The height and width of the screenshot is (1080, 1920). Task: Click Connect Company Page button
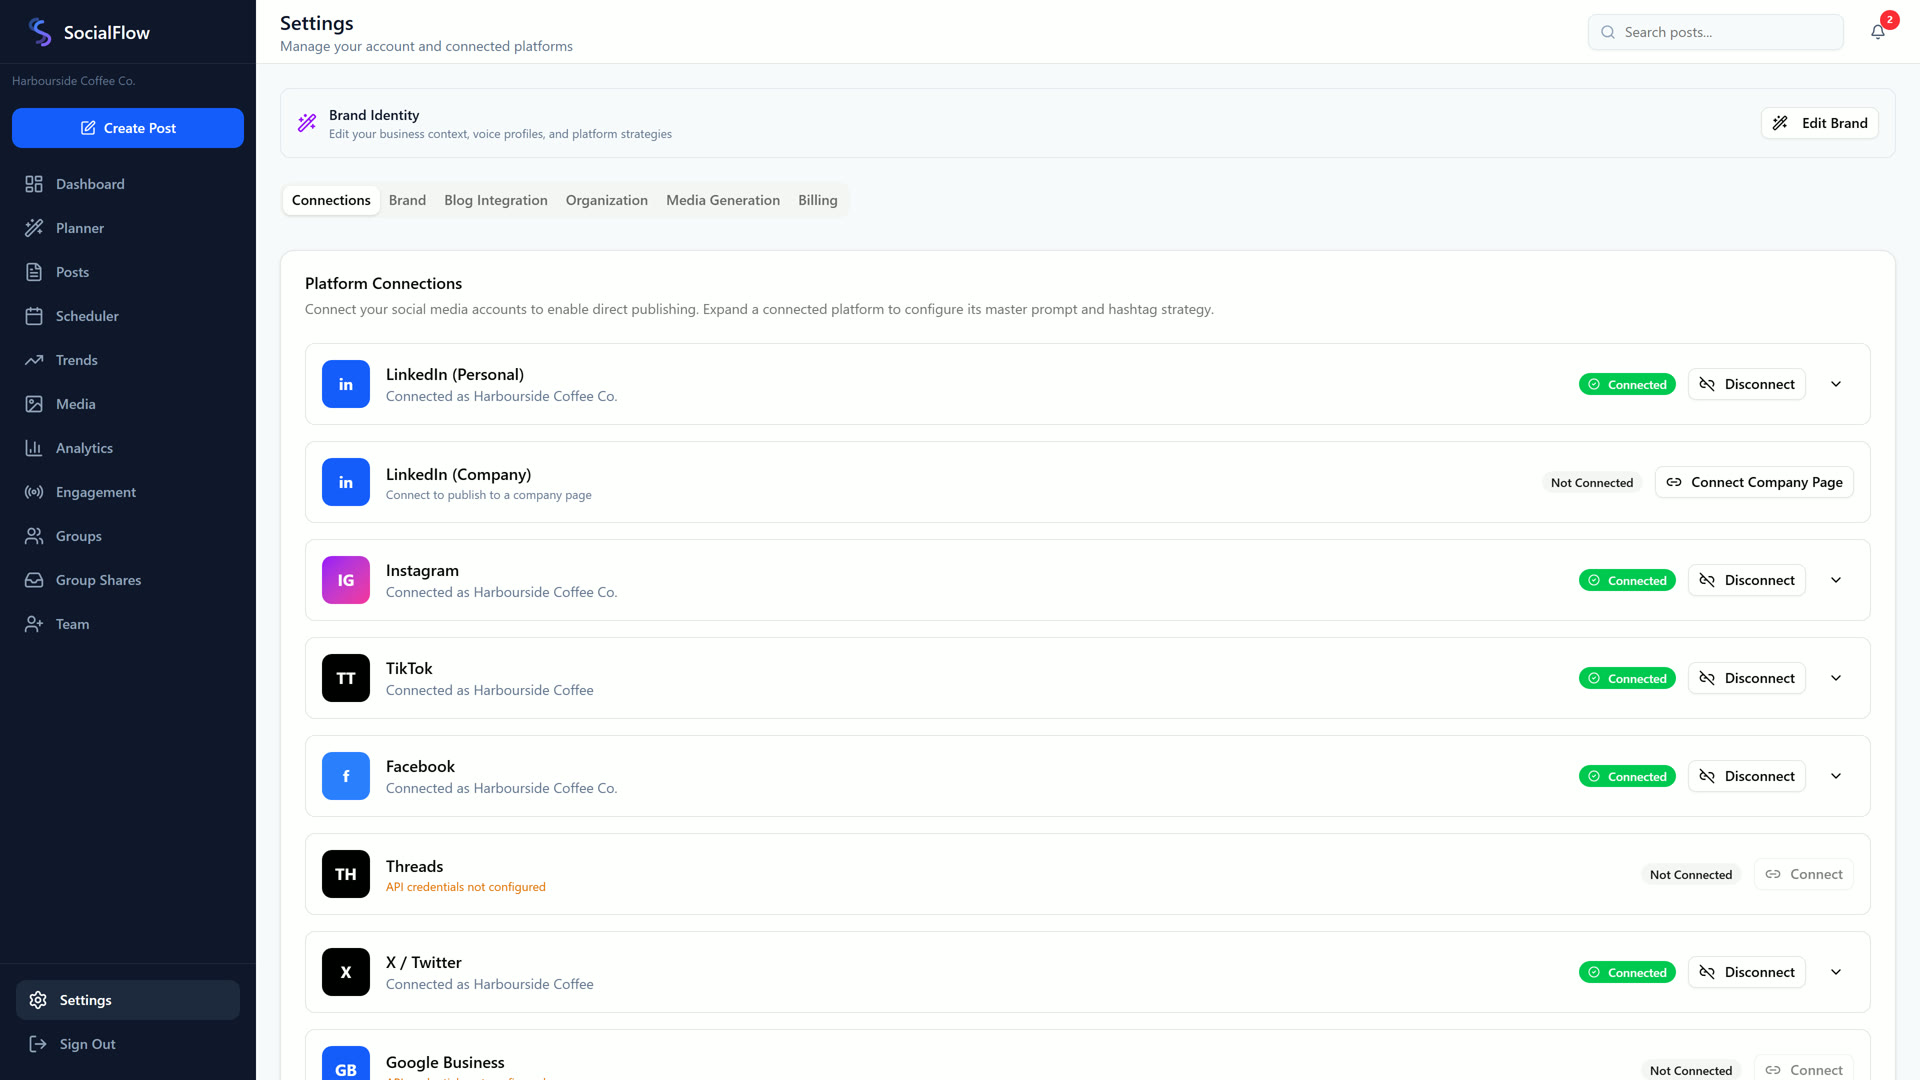(1755, 482)
